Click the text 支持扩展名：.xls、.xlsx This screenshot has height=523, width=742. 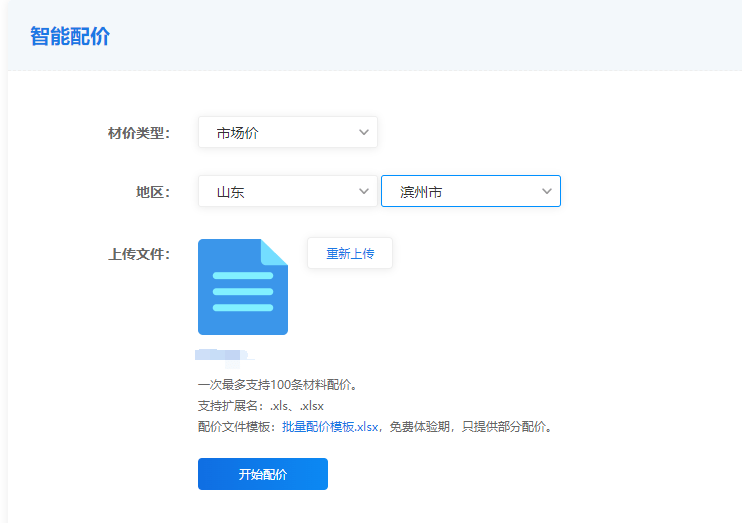(261, 406)
